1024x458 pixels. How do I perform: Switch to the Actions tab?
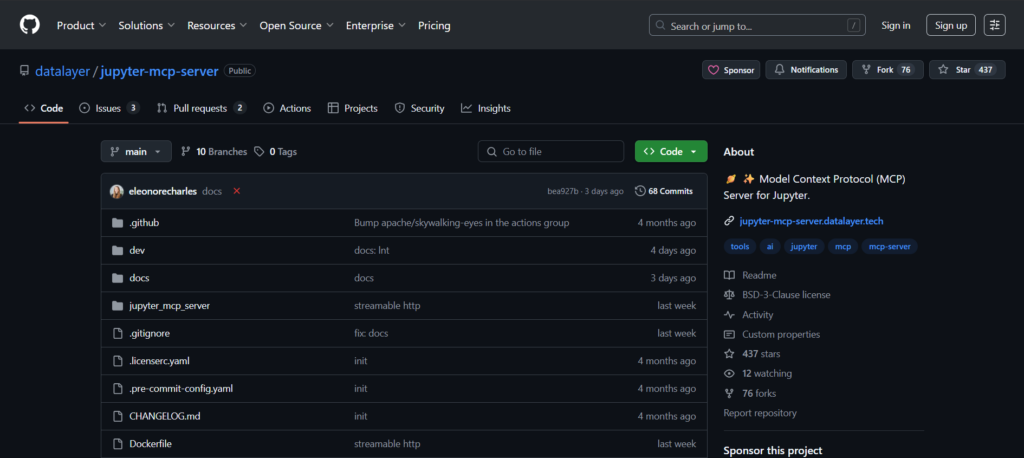click(287, 108)
